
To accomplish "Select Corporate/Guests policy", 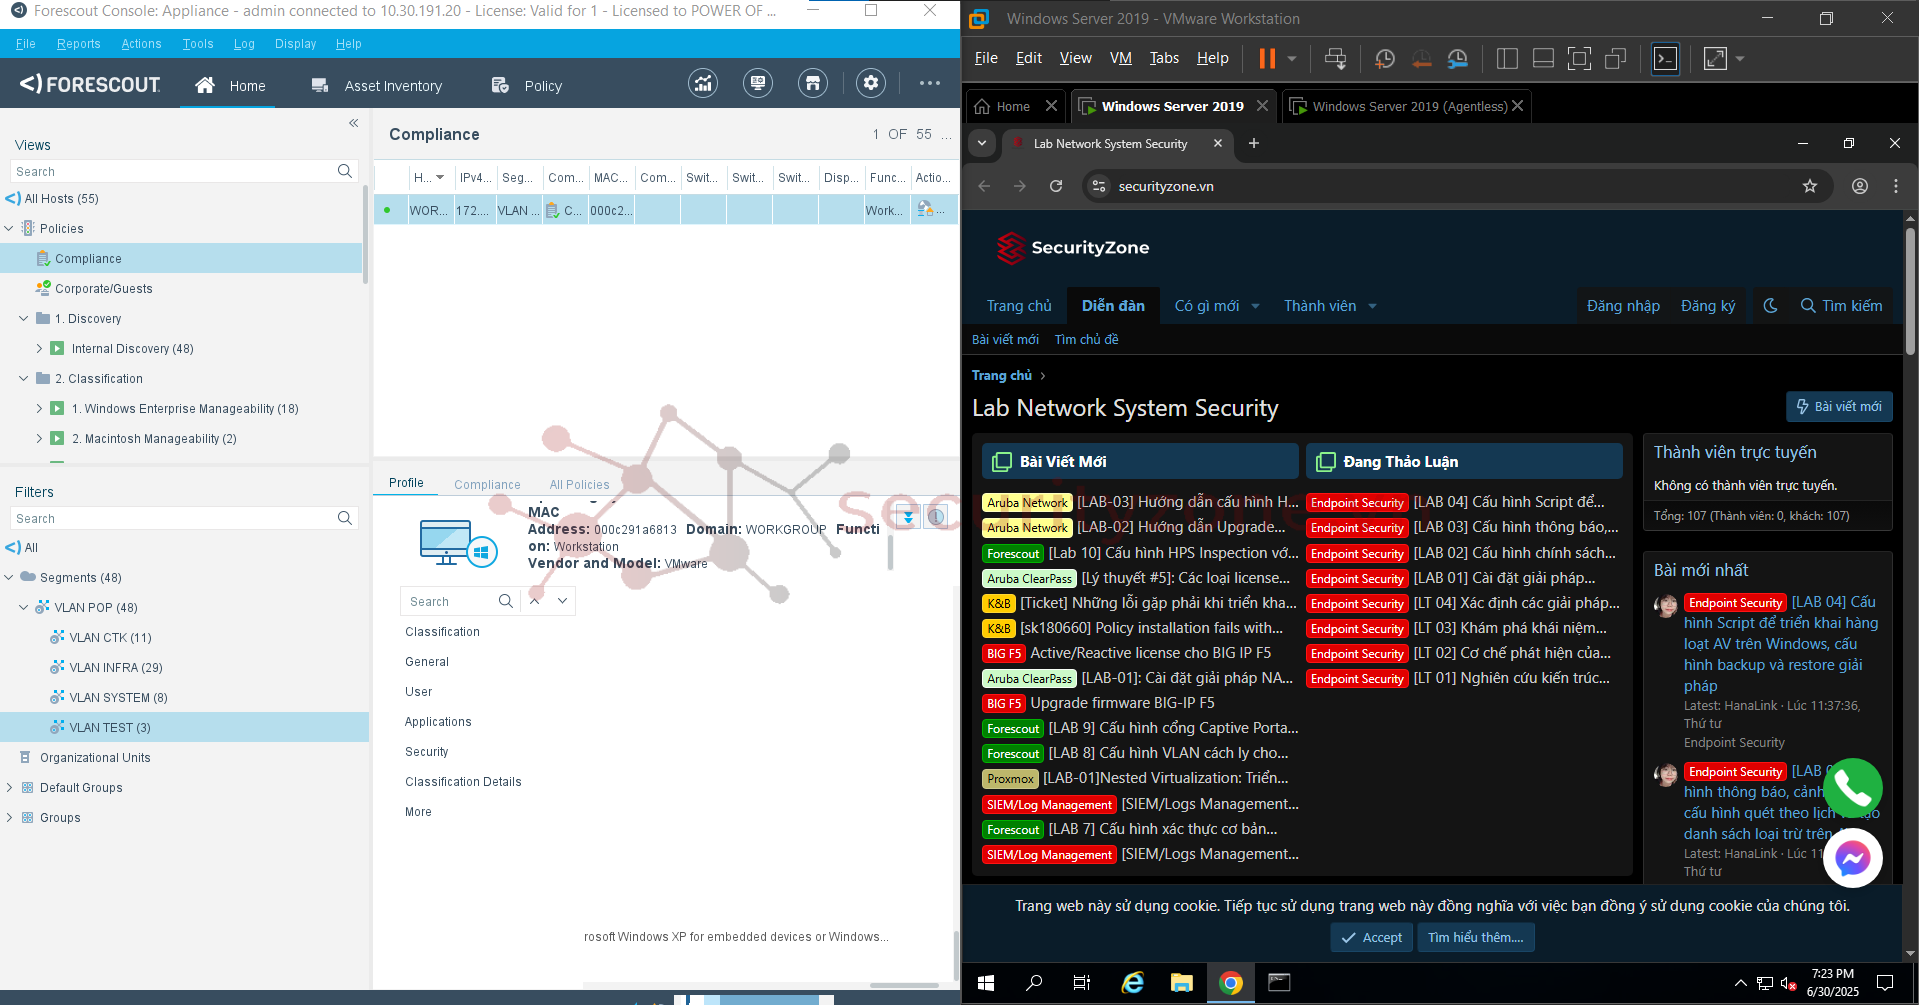I will coord(104,288).
